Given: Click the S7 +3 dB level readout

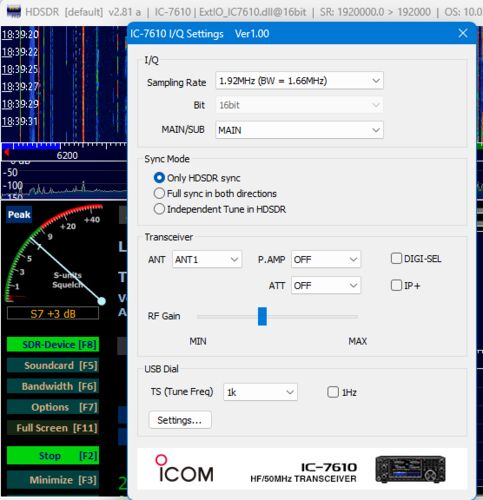Looking at the screenshot, I should click(x=53, y=314).
